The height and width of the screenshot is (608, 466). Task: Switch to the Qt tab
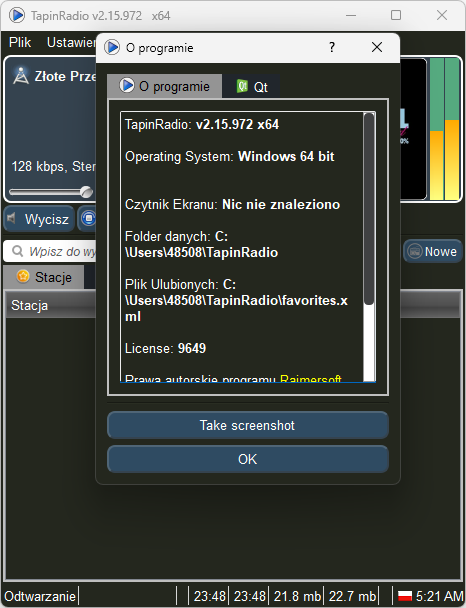(251, 86)
